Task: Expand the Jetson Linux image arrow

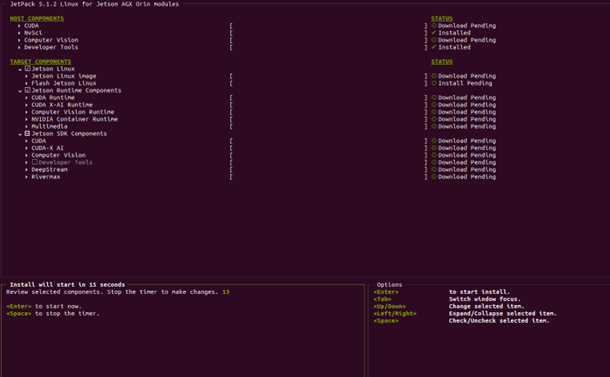Action: pyautogui.click(x=26, y=76)
